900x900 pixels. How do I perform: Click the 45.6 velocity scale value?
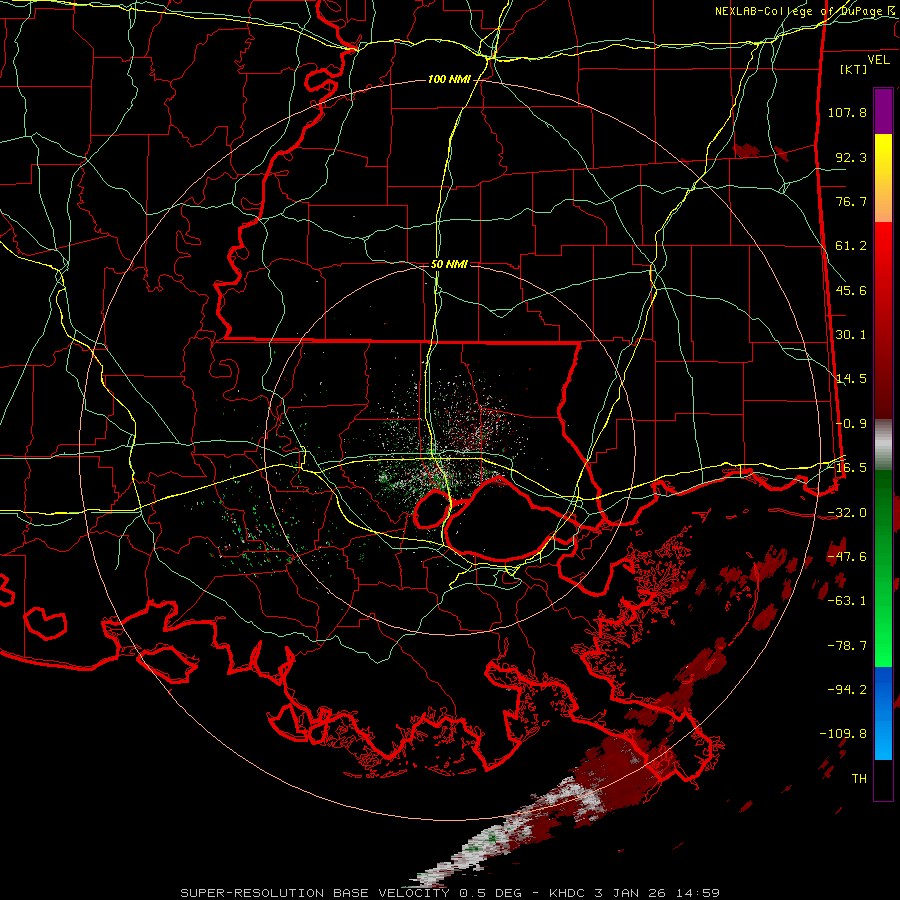click(x=851, y=290)
